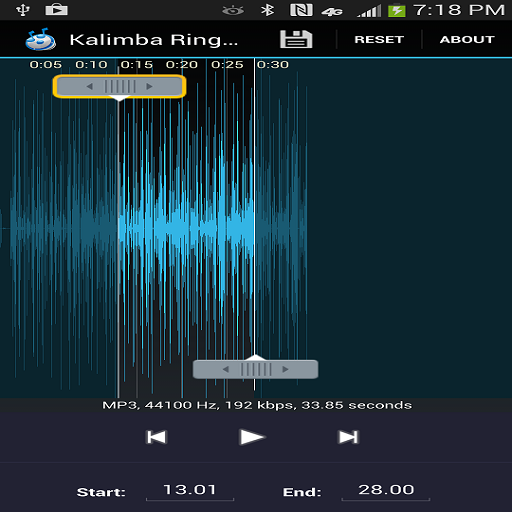
Task: Skip to clip end with forward icon
Action: (348, 437)
